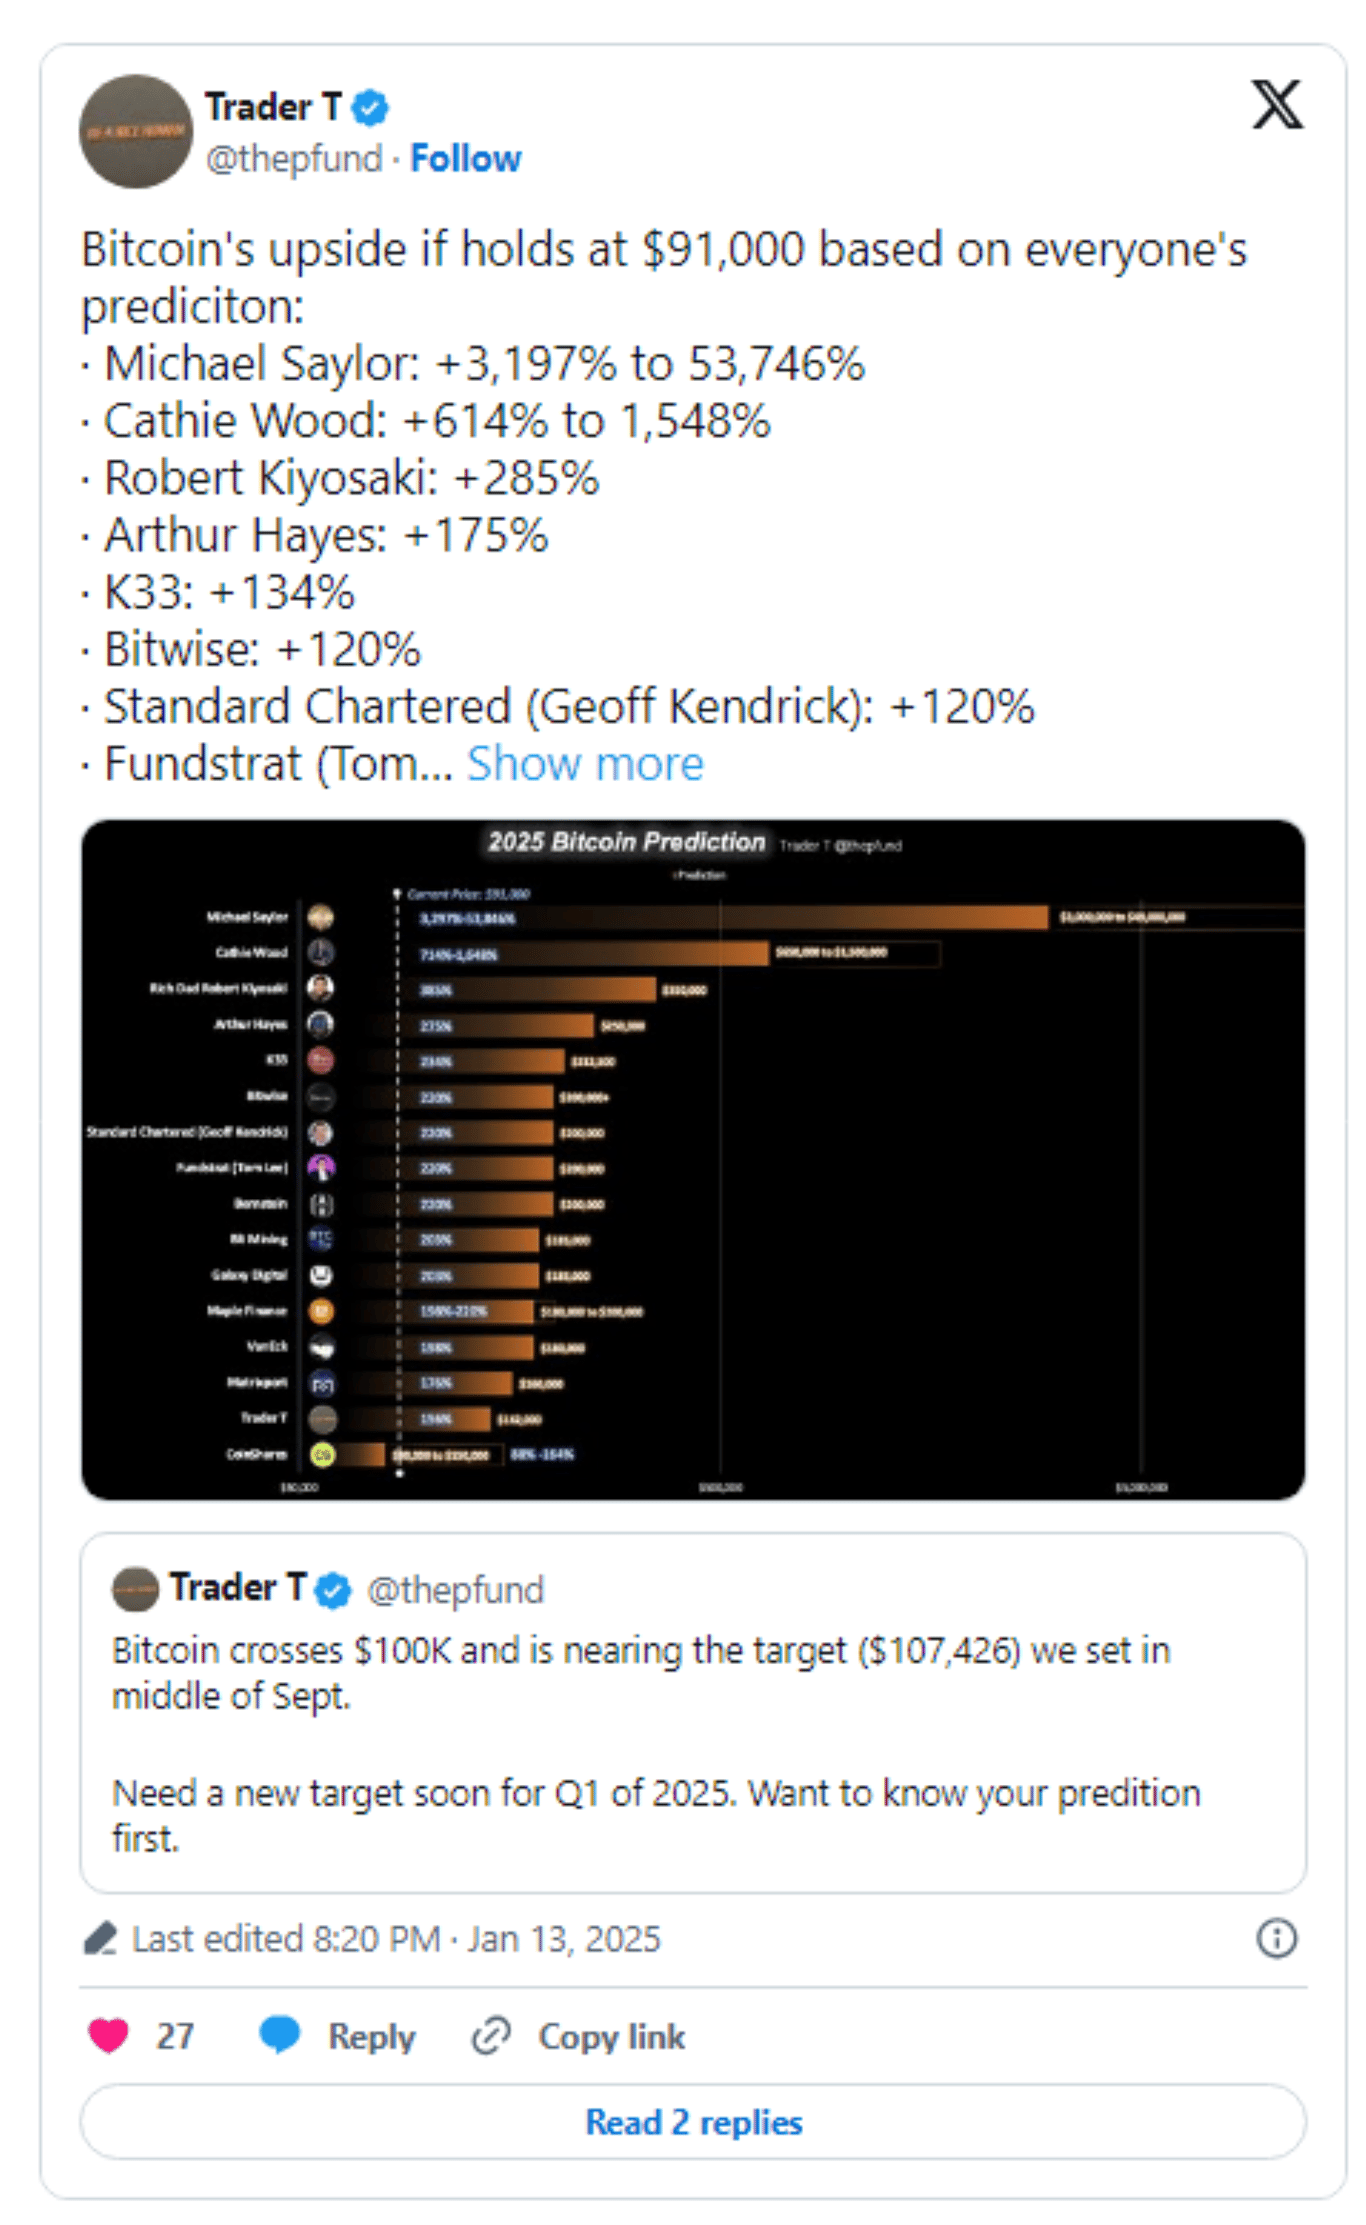Click the pencil edit-history icon
Image resolution: width=1366 pixels, height=2225 pixels.
tap(99, 1939)
